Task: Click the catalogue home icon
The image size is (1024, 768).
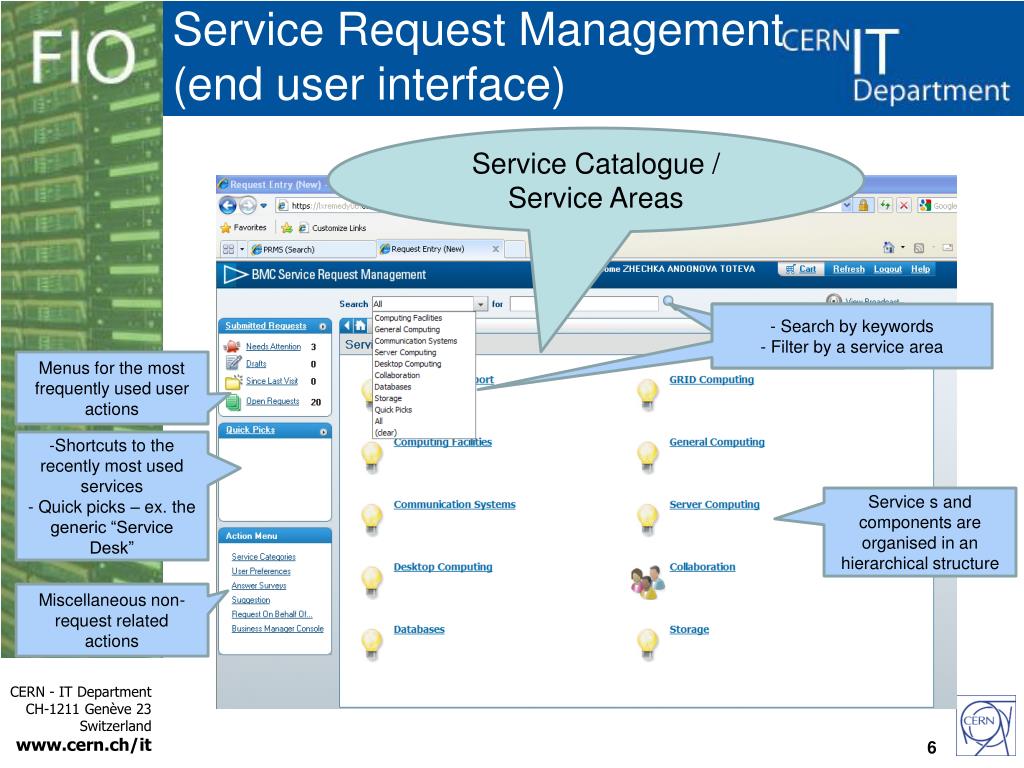Action: (360, 325)
